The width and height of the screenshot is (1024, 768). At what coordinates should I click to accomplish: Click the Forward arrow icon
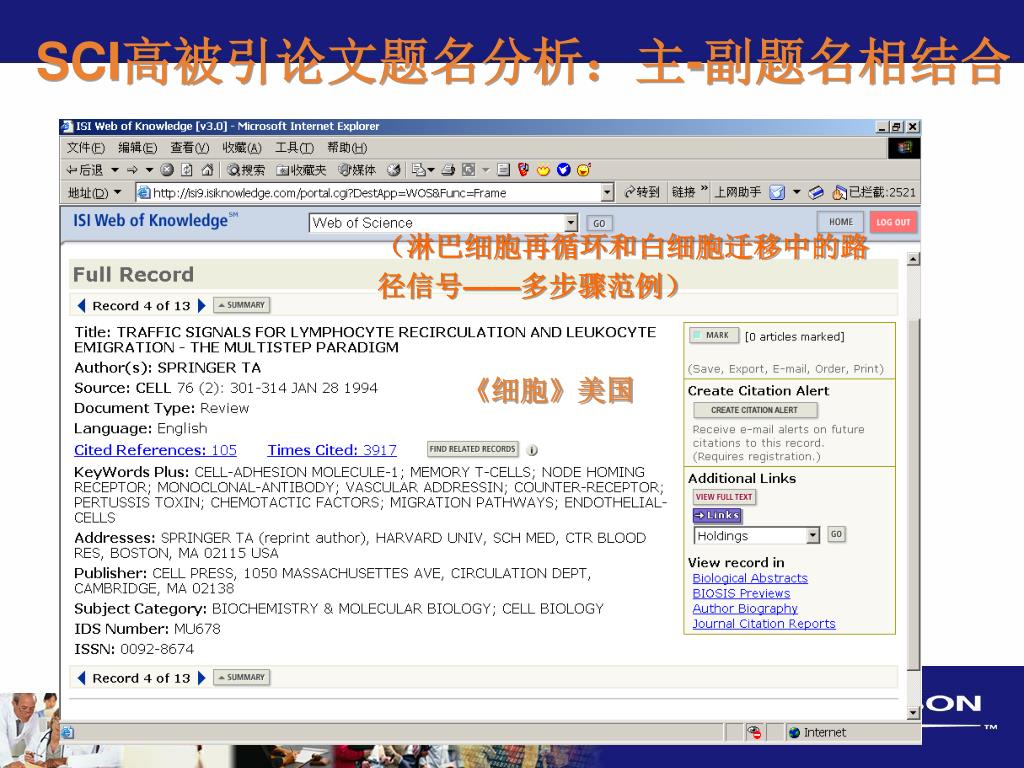click(x=133, y=170)
